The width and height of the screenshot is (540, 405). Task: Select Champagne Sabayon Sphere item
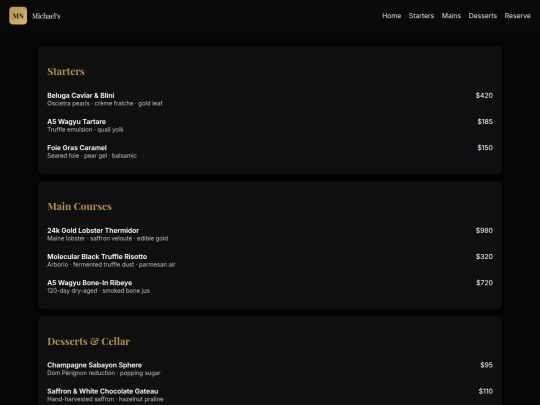tap(94, 365)
